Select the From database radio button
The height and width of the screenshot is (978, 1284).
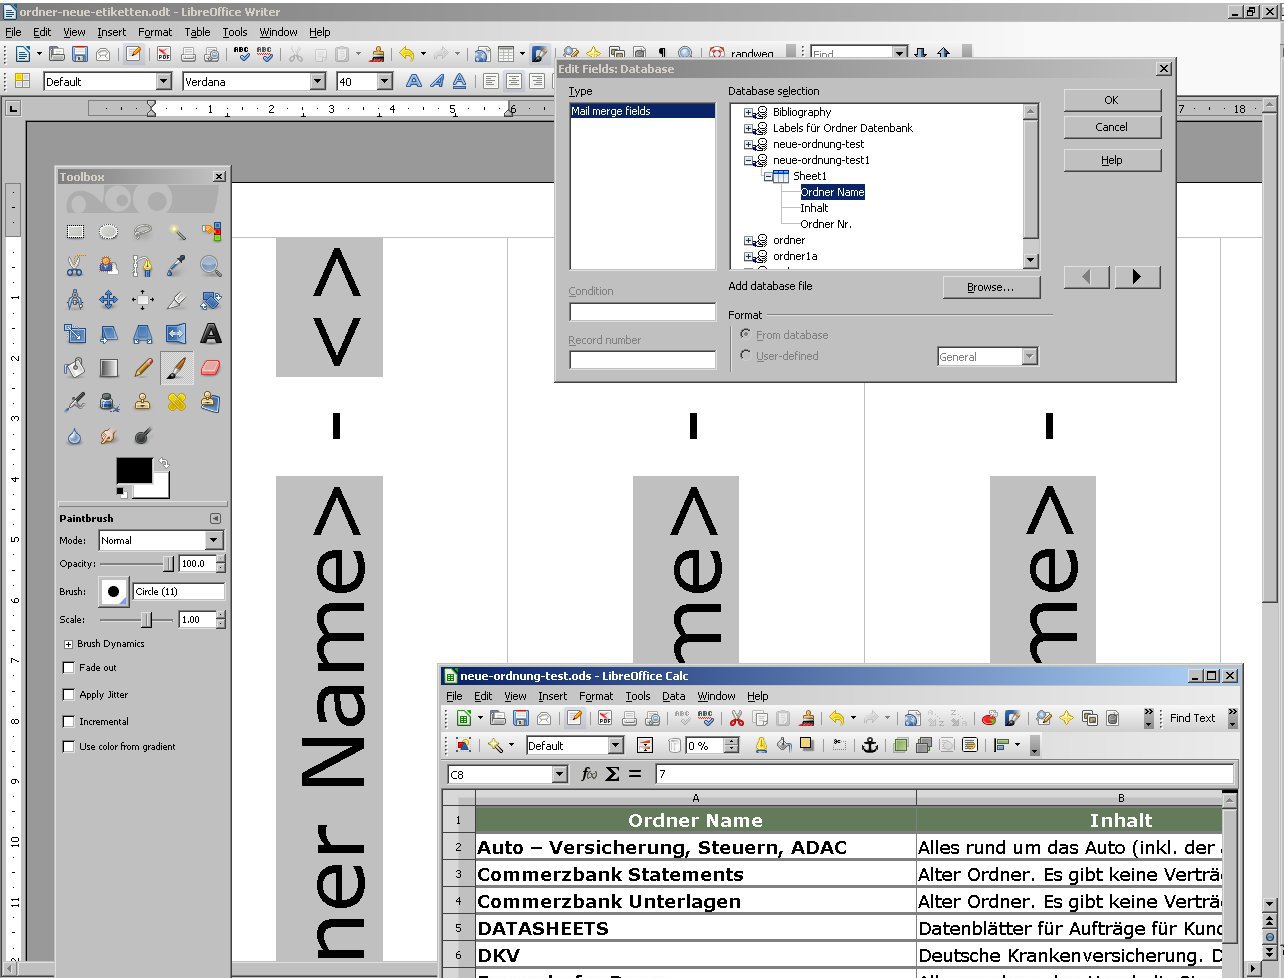(746, 335)
